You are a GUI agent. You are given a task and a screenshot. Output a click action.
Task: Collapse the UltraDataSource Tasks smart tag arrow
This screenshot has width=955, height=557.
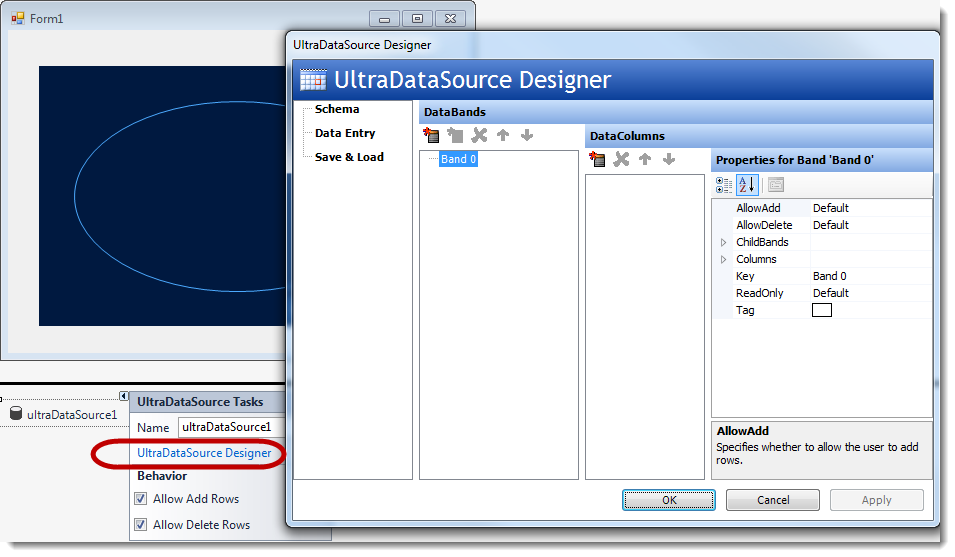(x=123, y=396)
